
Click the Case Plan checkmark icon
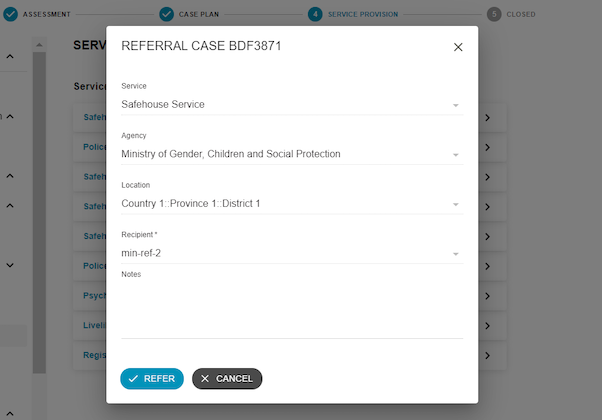click(x=166, y=14)
